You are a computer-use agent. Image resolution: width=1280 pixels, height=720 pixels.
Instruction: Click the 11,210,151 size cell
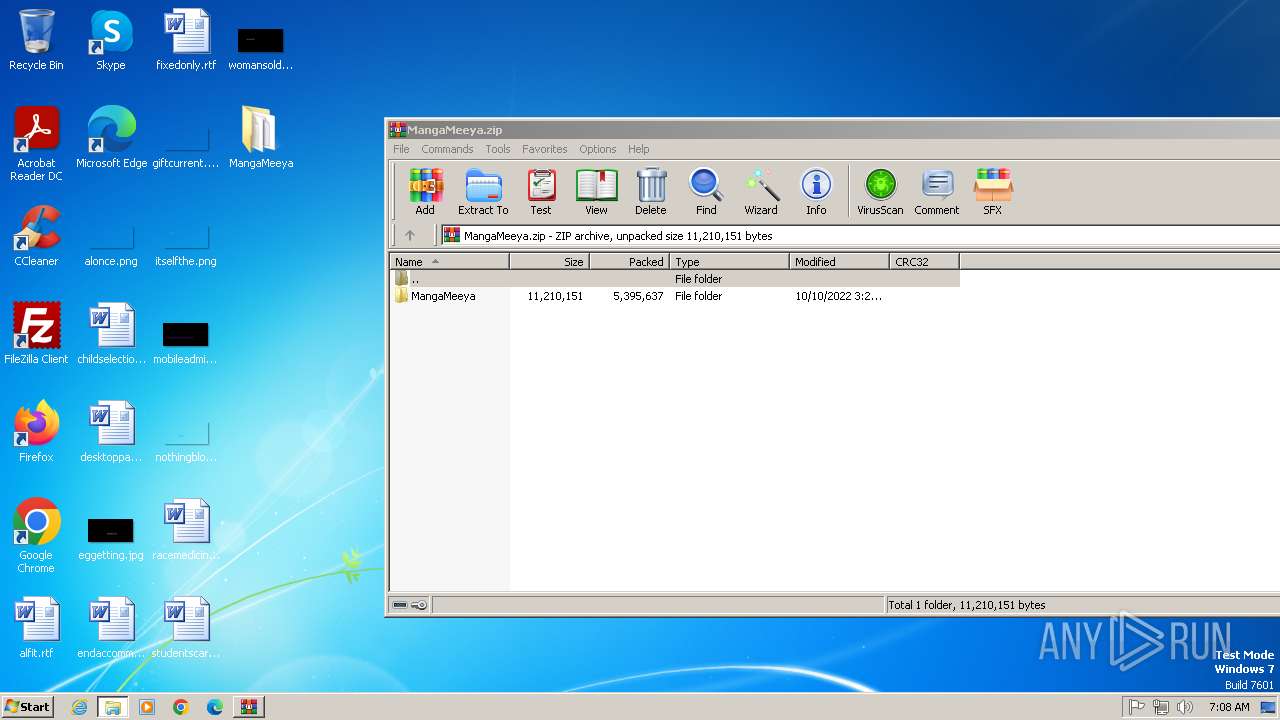coord(555,296)
